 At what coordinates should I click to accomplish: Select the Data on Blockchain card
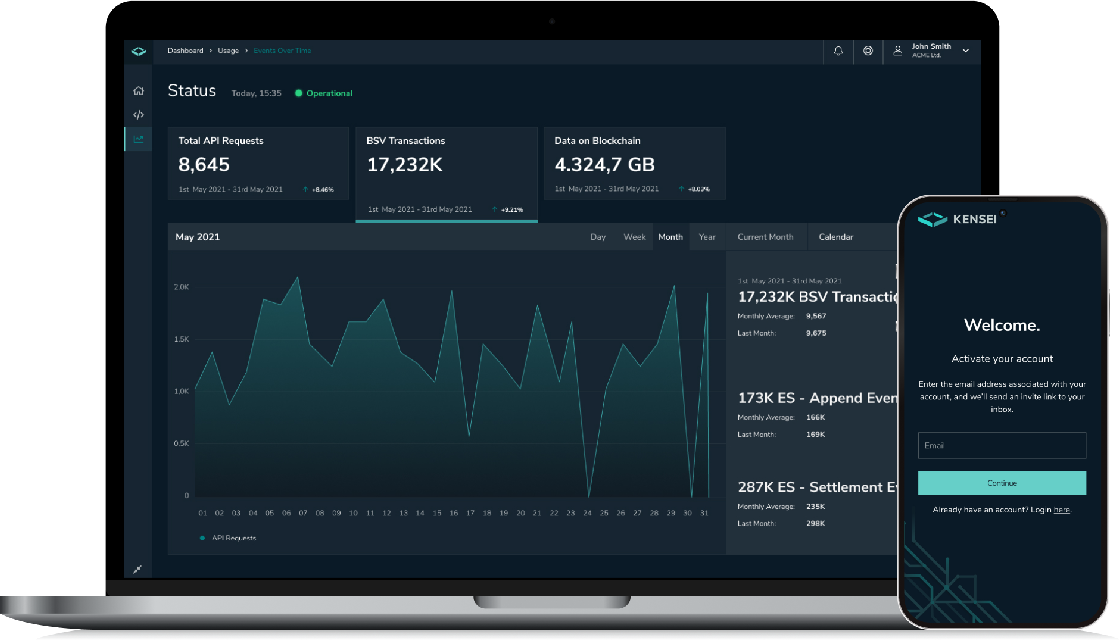click(x=635, y=163)
